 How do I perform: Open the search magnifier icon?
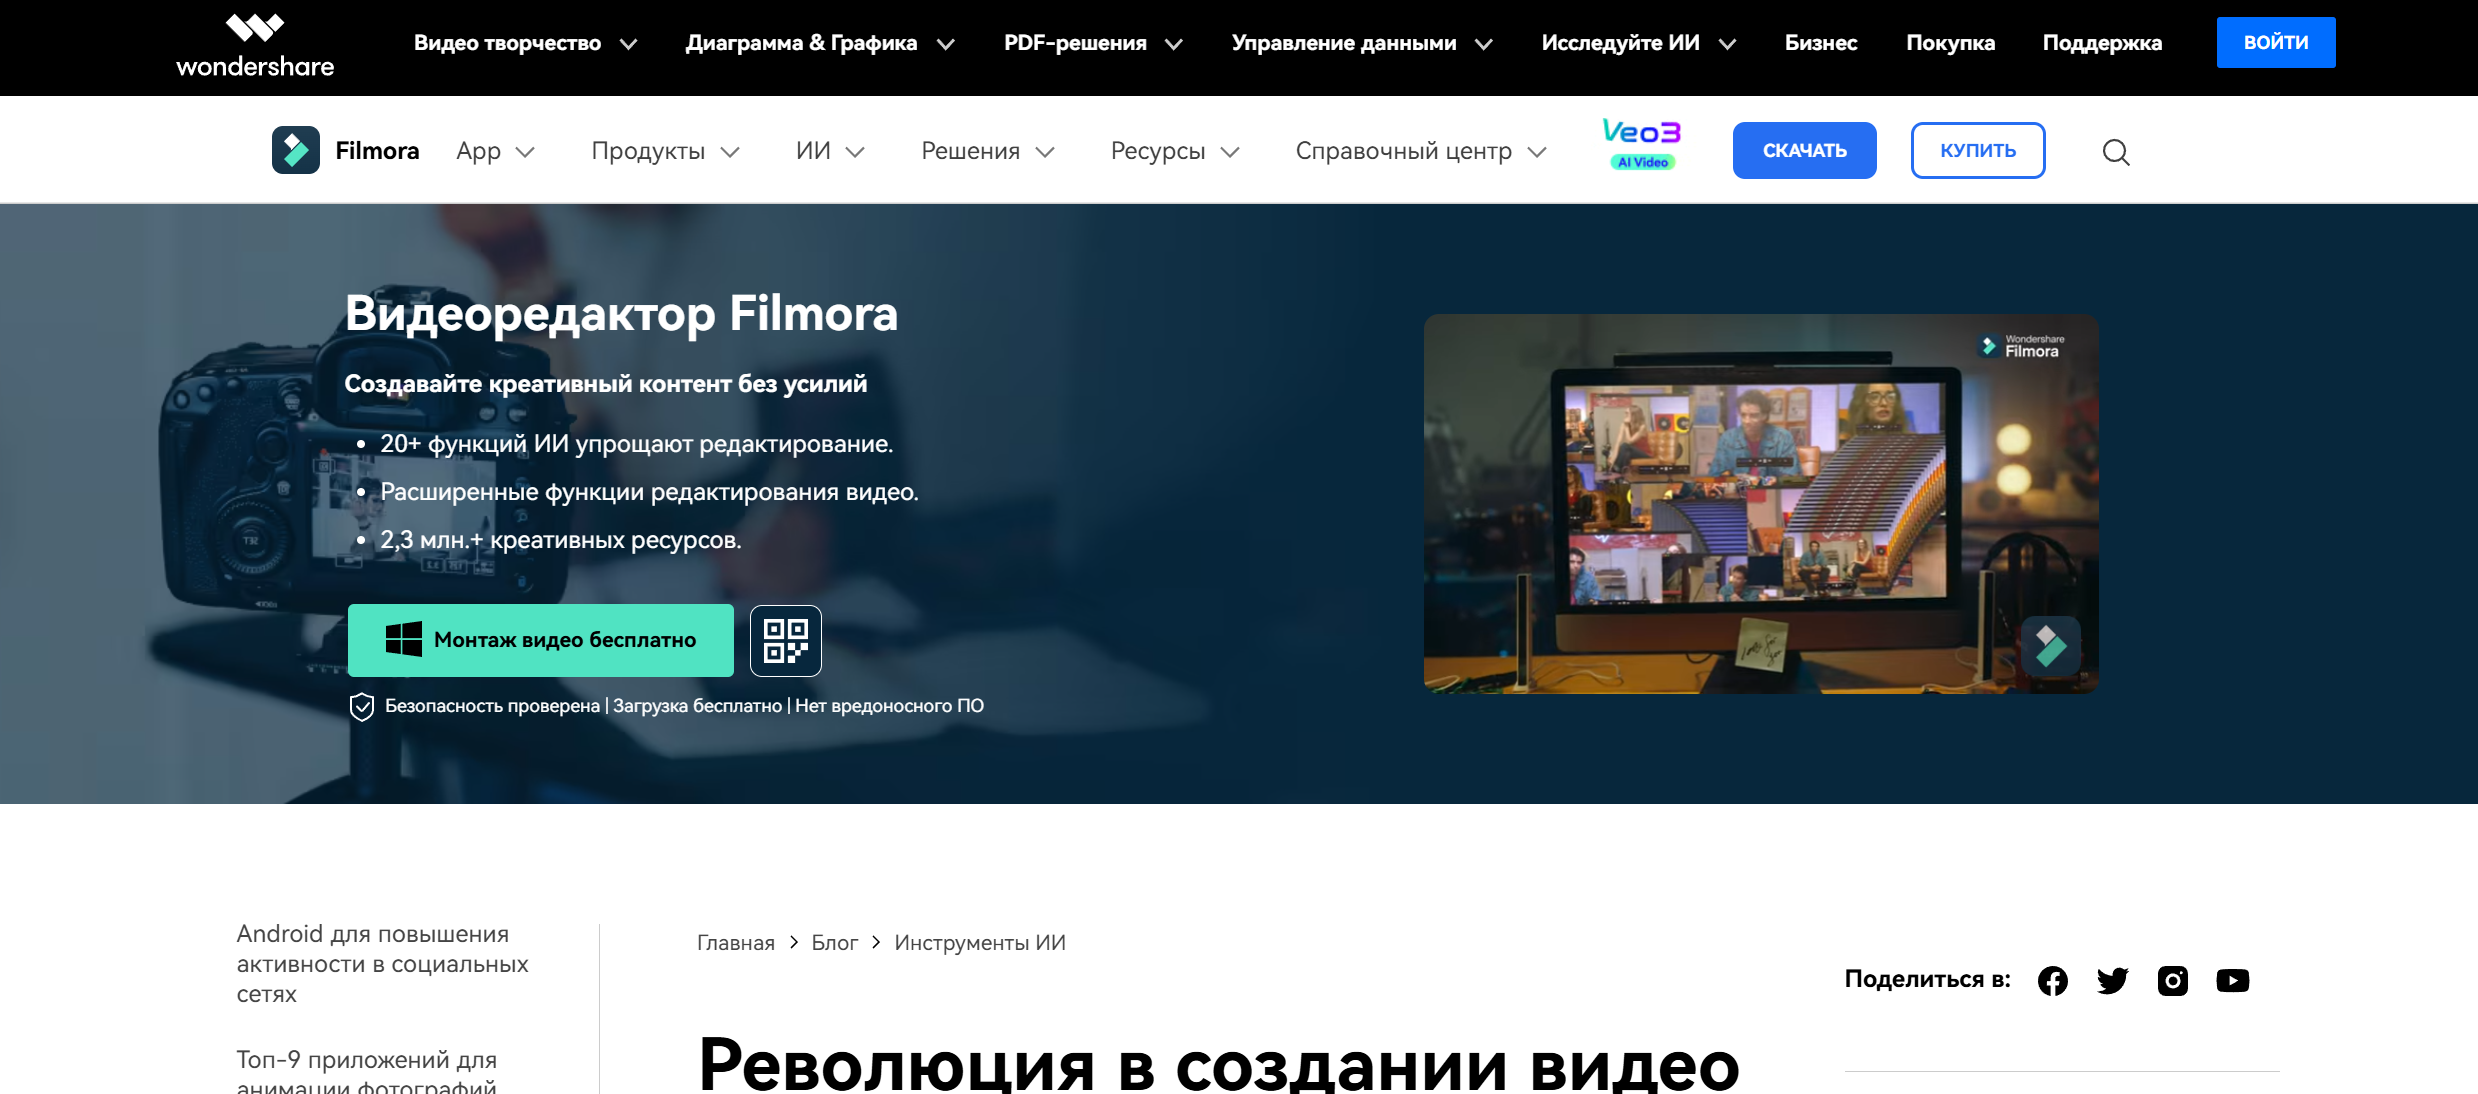(2116, 152)
